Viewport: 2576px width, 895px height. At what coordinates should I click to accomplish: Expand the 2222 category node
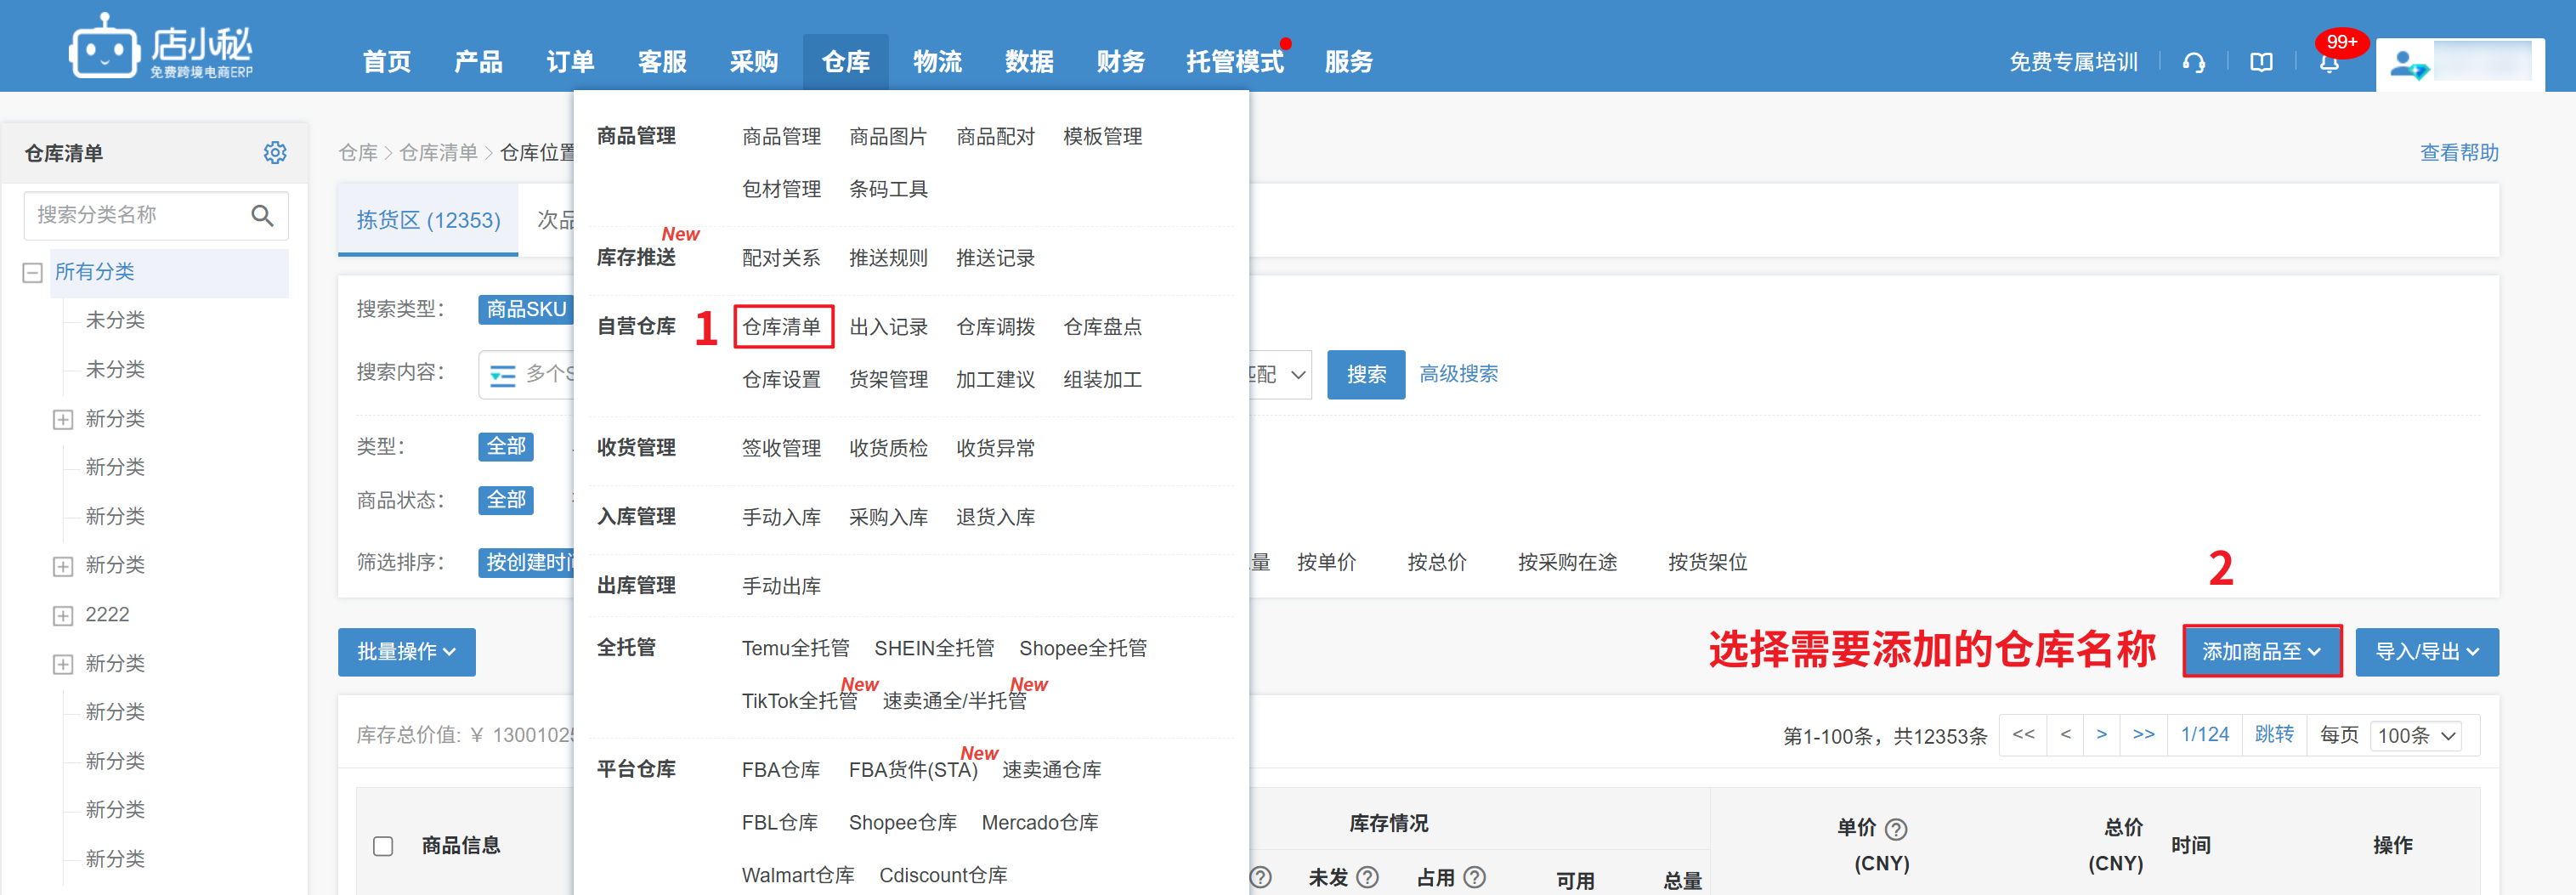[63, 616]
